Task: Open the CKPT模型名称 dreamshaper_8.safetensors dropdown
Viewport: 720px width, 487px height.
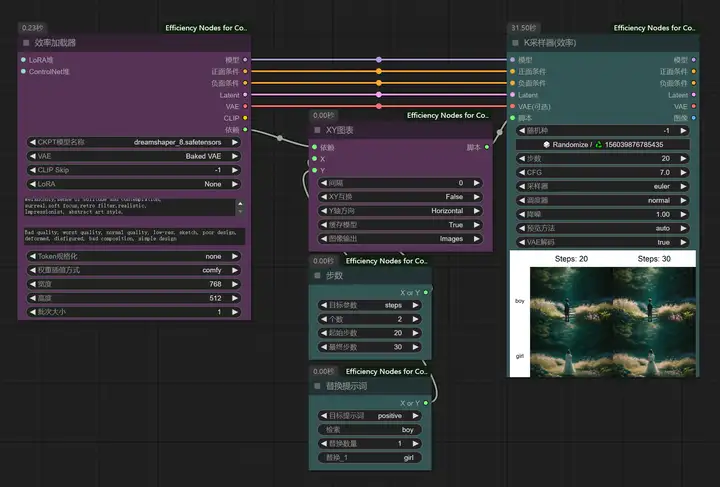Action: click(x=134, y=142)
